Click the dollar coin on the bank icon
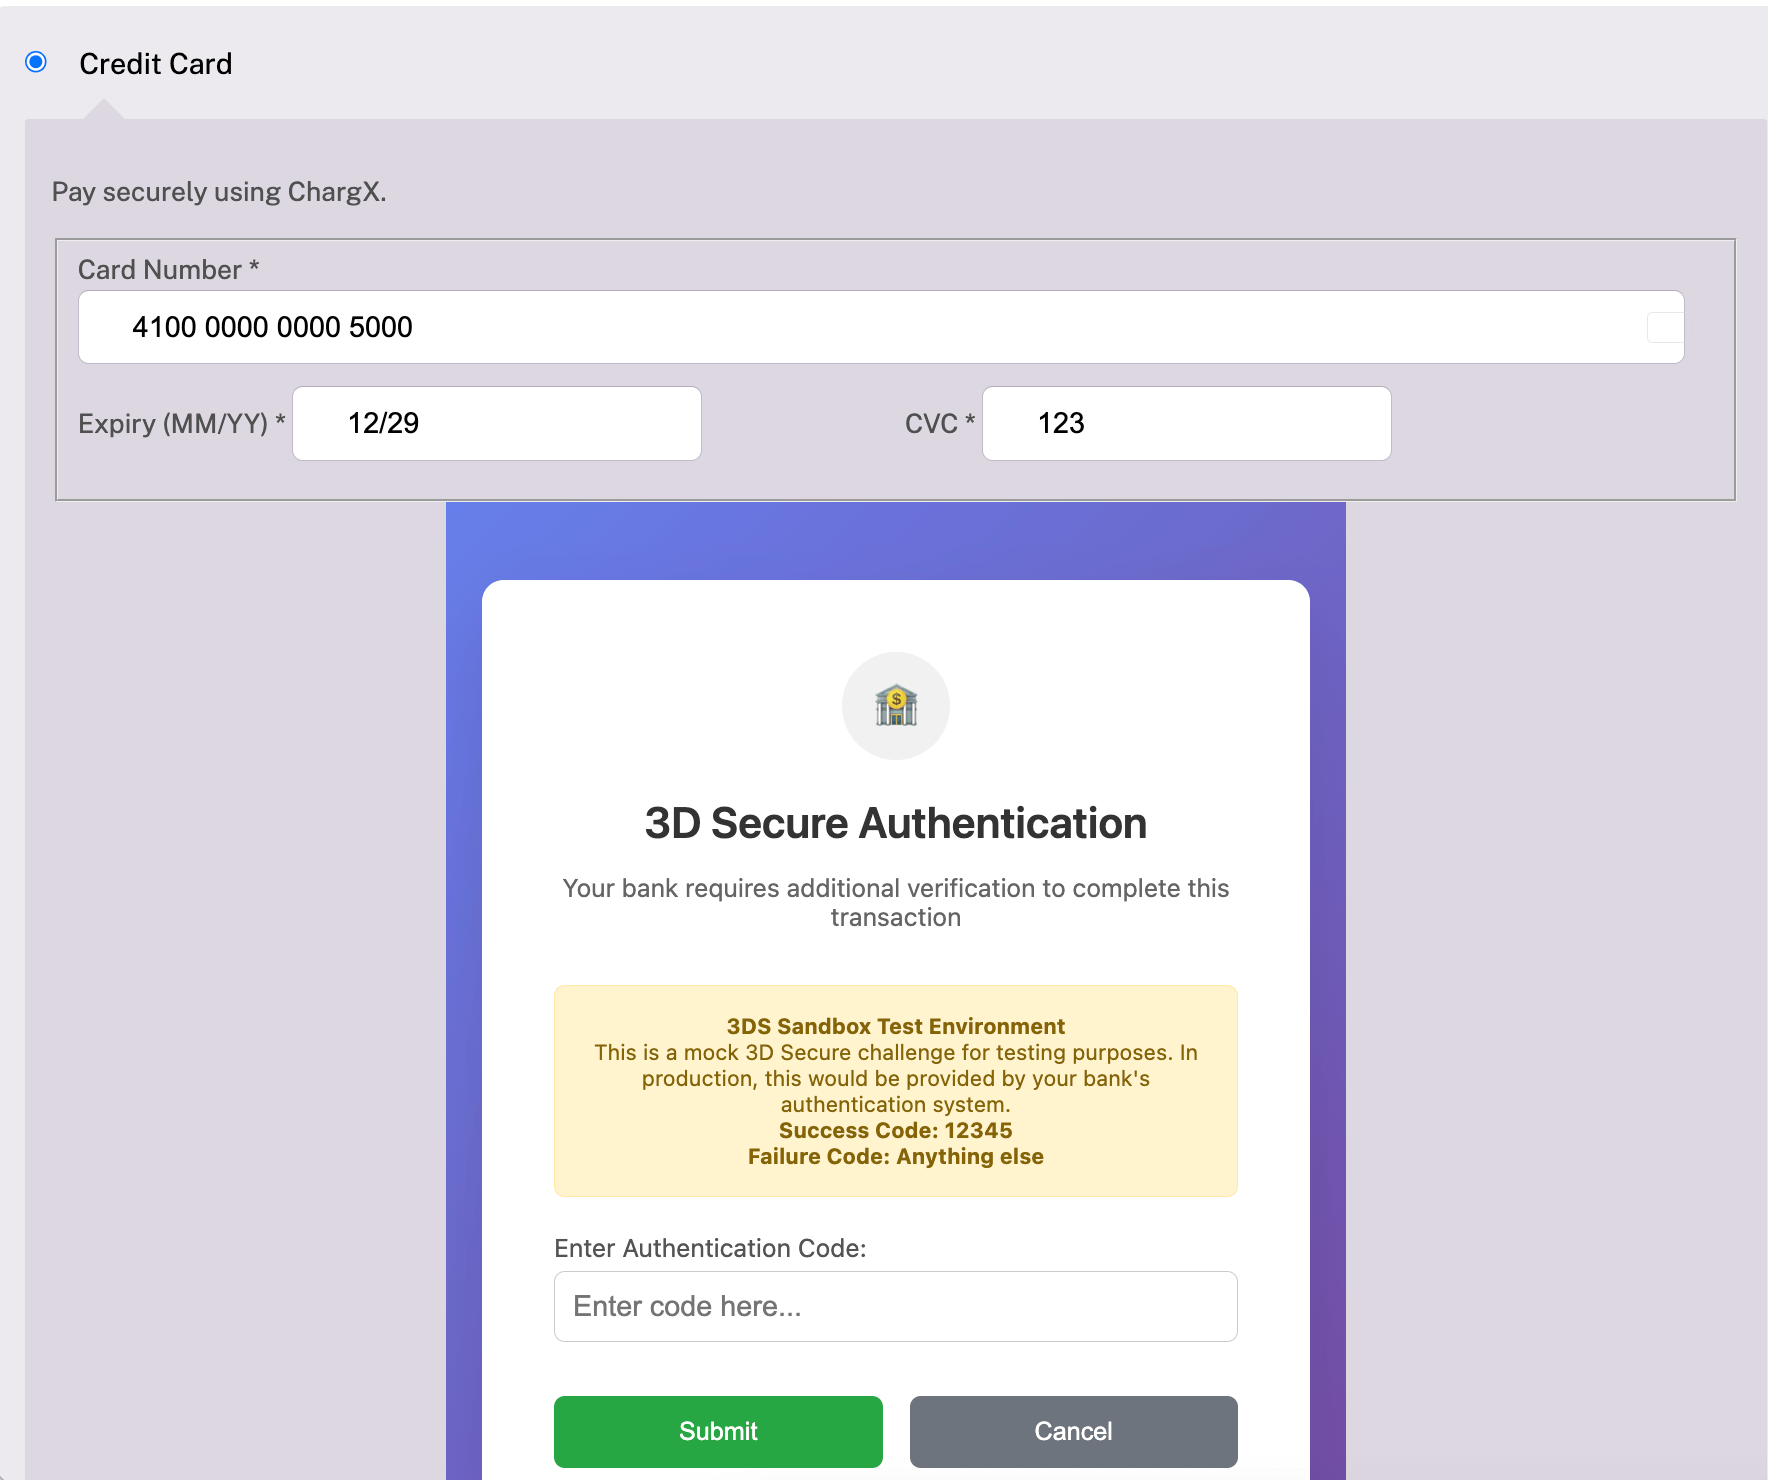The image size is (1768, 1480). point(895,698)
